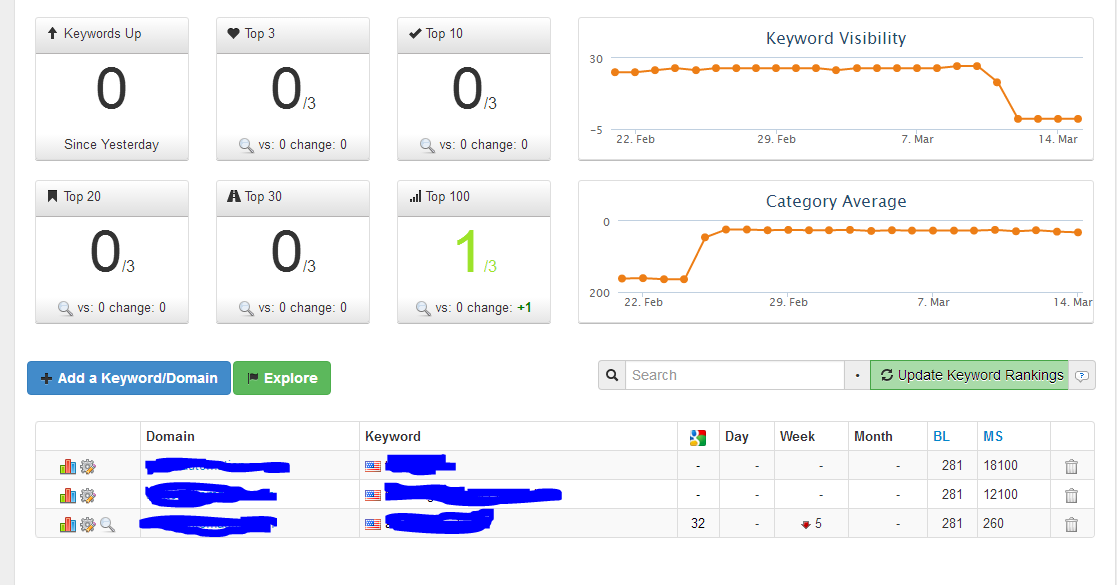Click magnifier icon in third keyword row
Image resolution: width=1117 pixels, height=585 pixels.
[108, 525]
